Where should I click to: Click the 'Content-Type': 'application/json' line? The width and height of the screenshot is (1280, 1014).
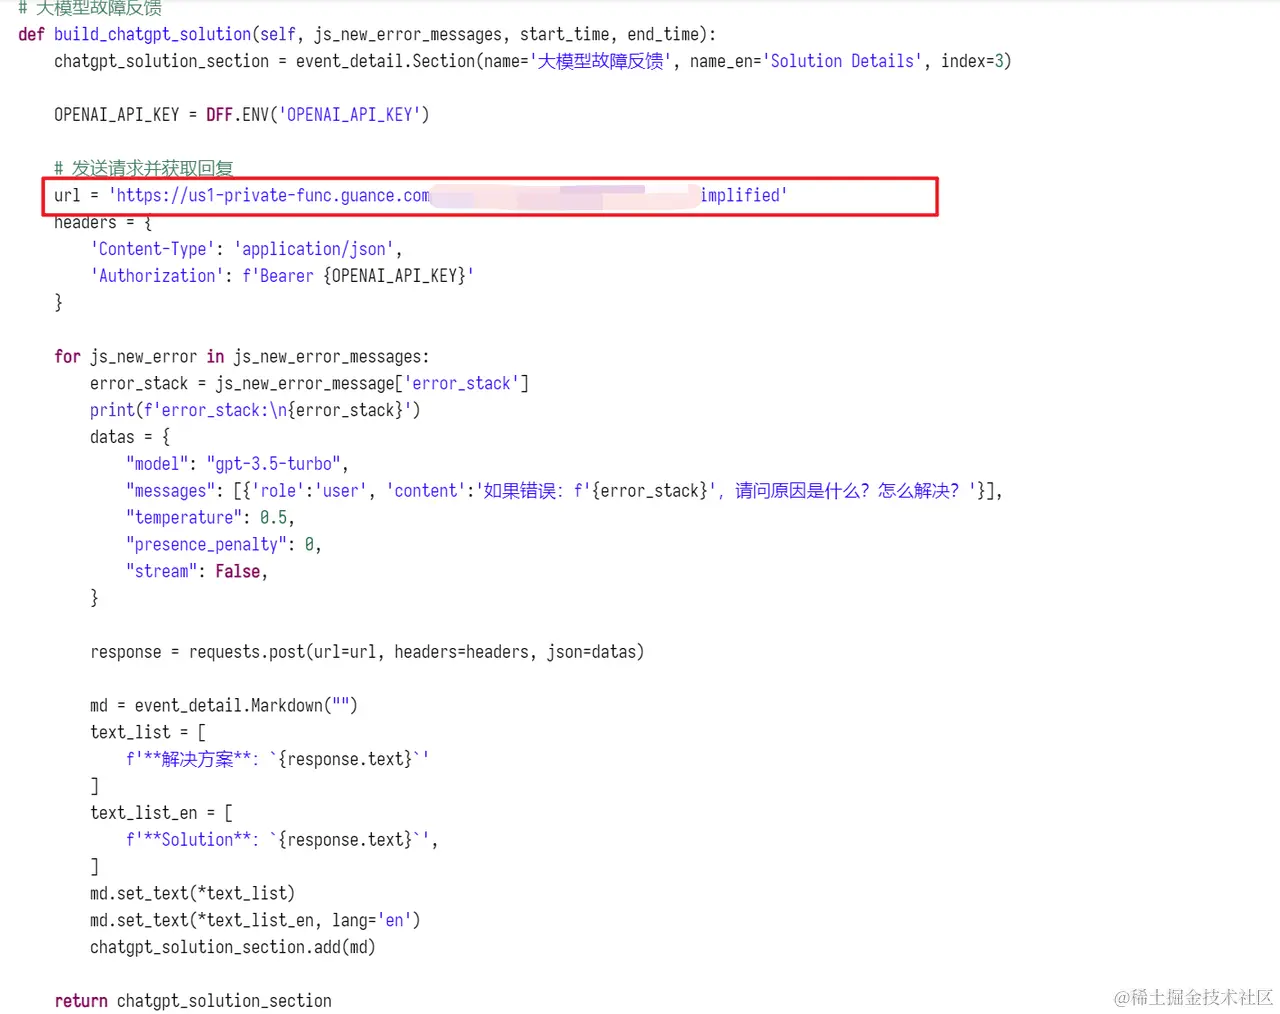(x=246, y=249)
